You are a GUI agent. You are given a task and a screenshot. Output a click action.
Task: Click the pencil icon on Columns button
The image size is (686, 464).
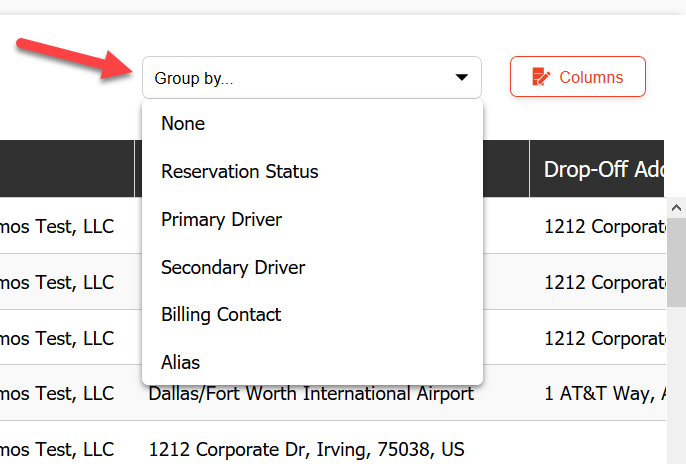(x=541, y=77)
